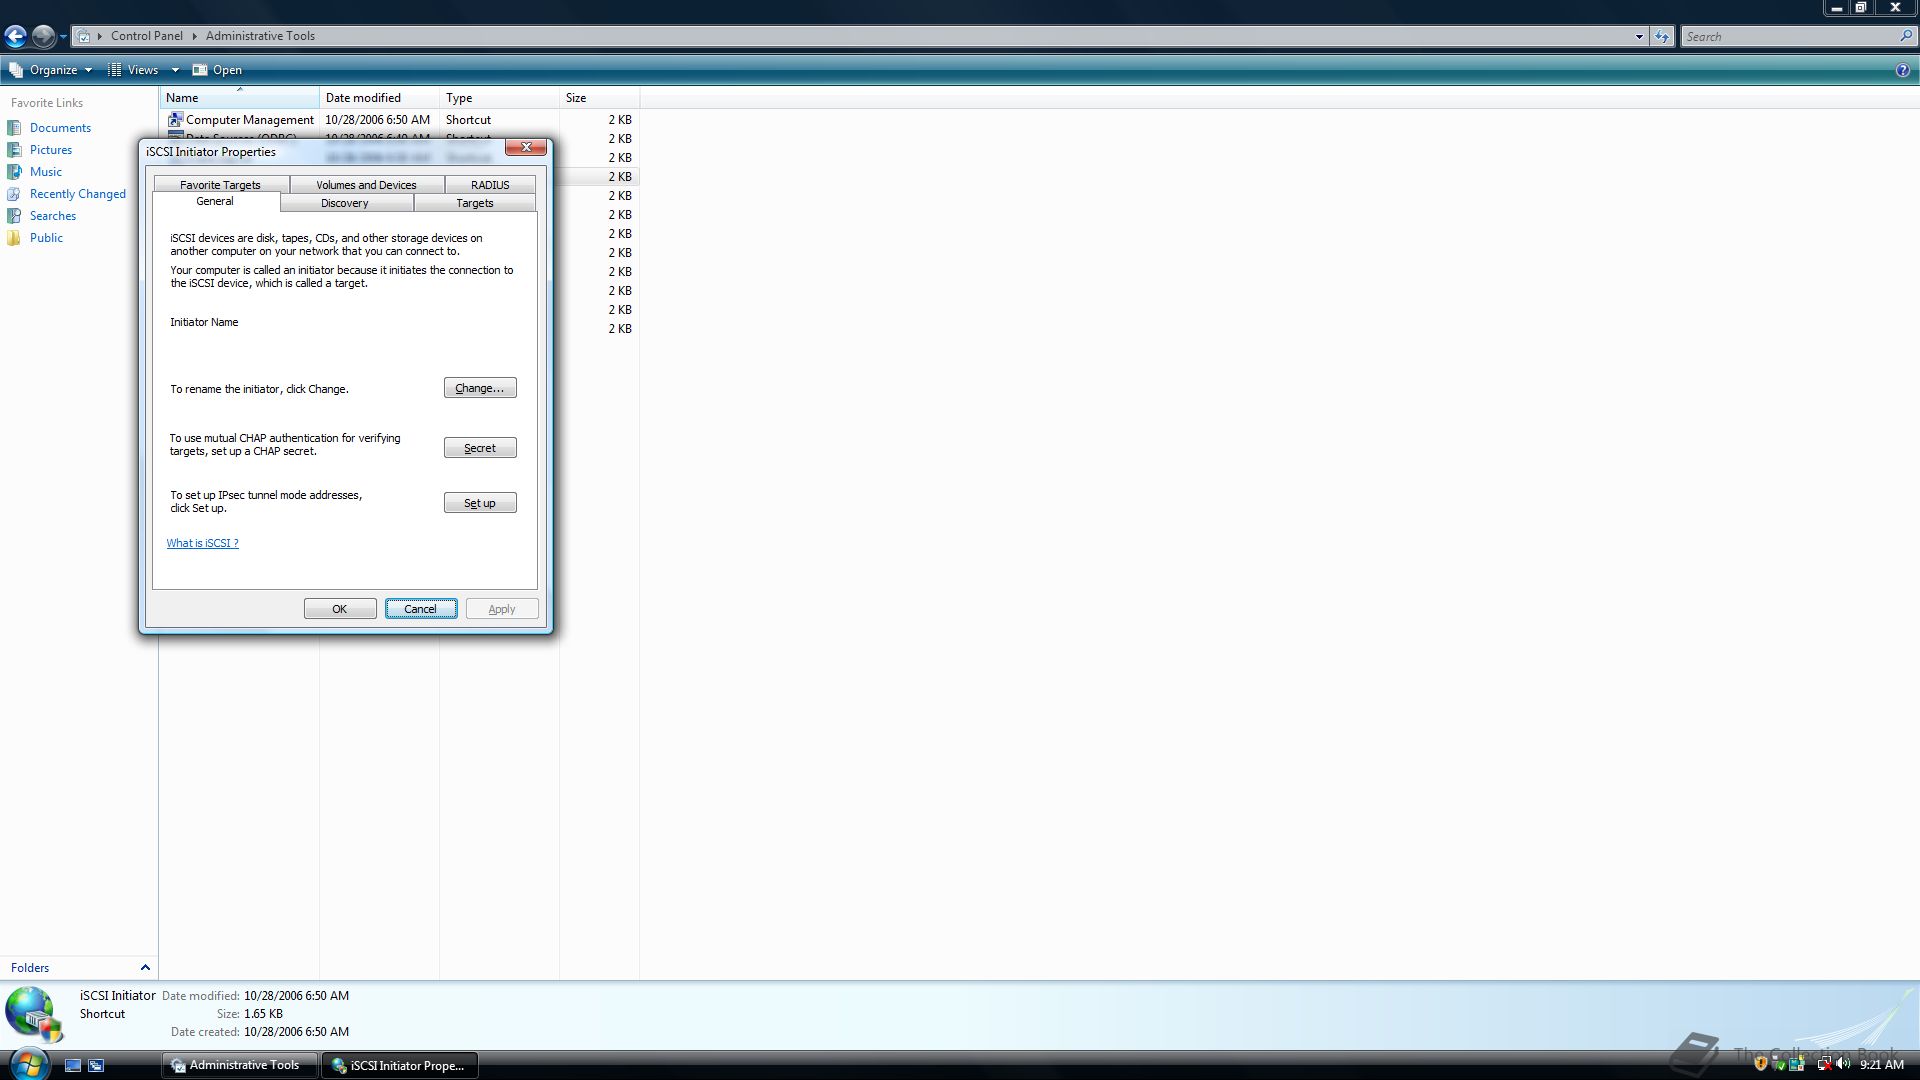Open Documents in Favorite Links
Viewport: 1920px width, 1080px height.
pyautogui.click(x=60, y=128)
